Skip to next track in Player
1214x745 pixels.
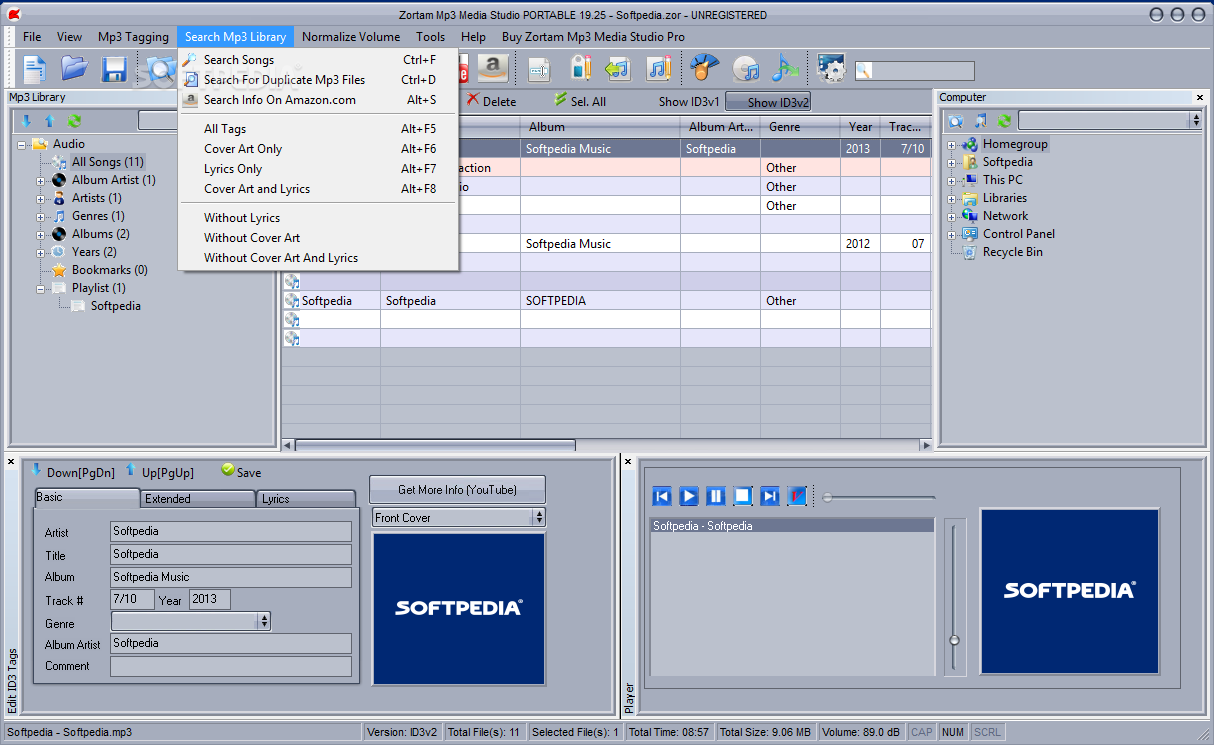click(x=770, y=496)
